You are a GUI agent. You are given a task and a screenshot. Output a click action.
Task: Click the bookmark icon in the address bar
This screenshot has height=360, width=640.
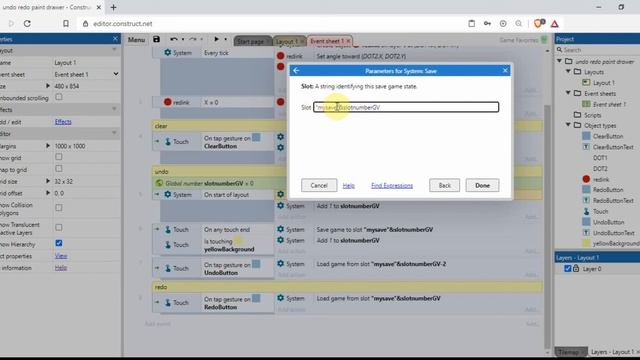(x=66, y=24)
